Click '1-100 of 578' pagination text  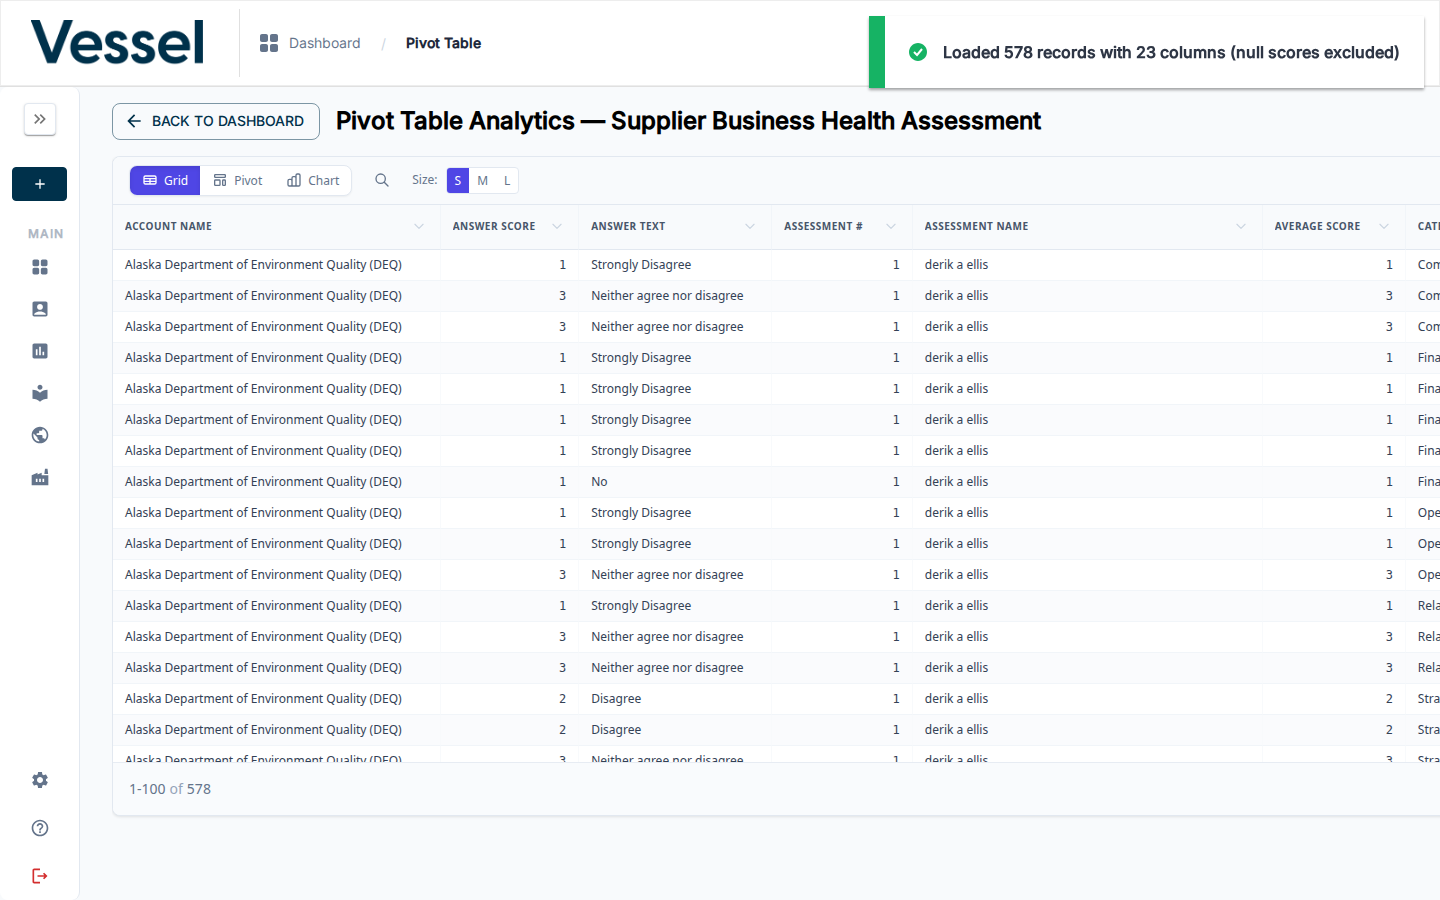[x=170, y=789]
